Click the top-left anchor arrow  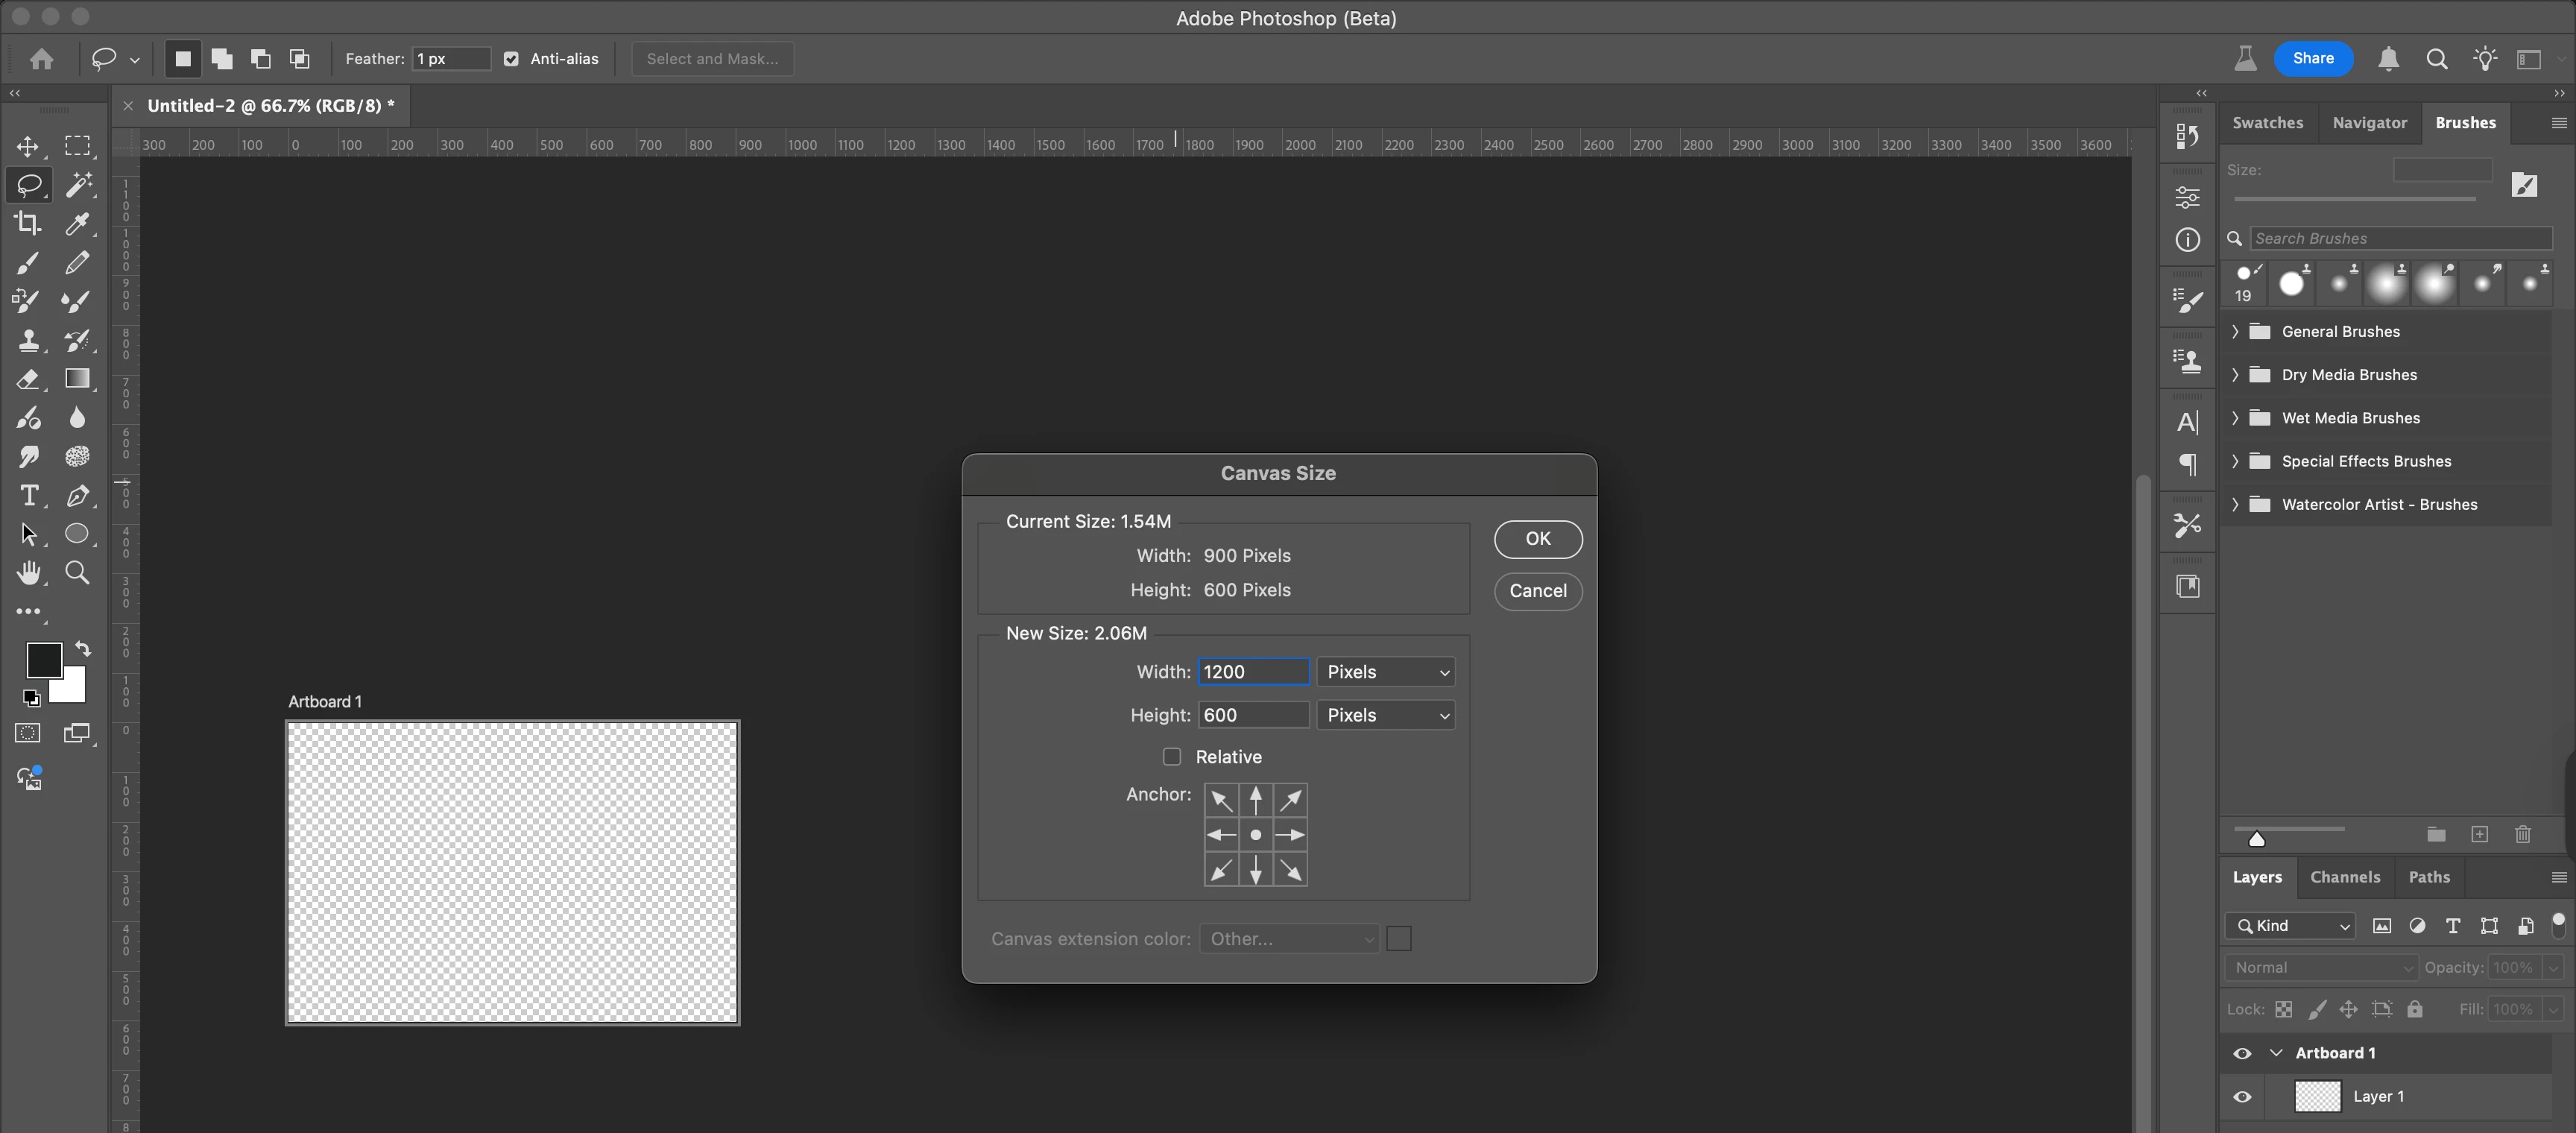pyautogui.click(x=1221, y=800)
